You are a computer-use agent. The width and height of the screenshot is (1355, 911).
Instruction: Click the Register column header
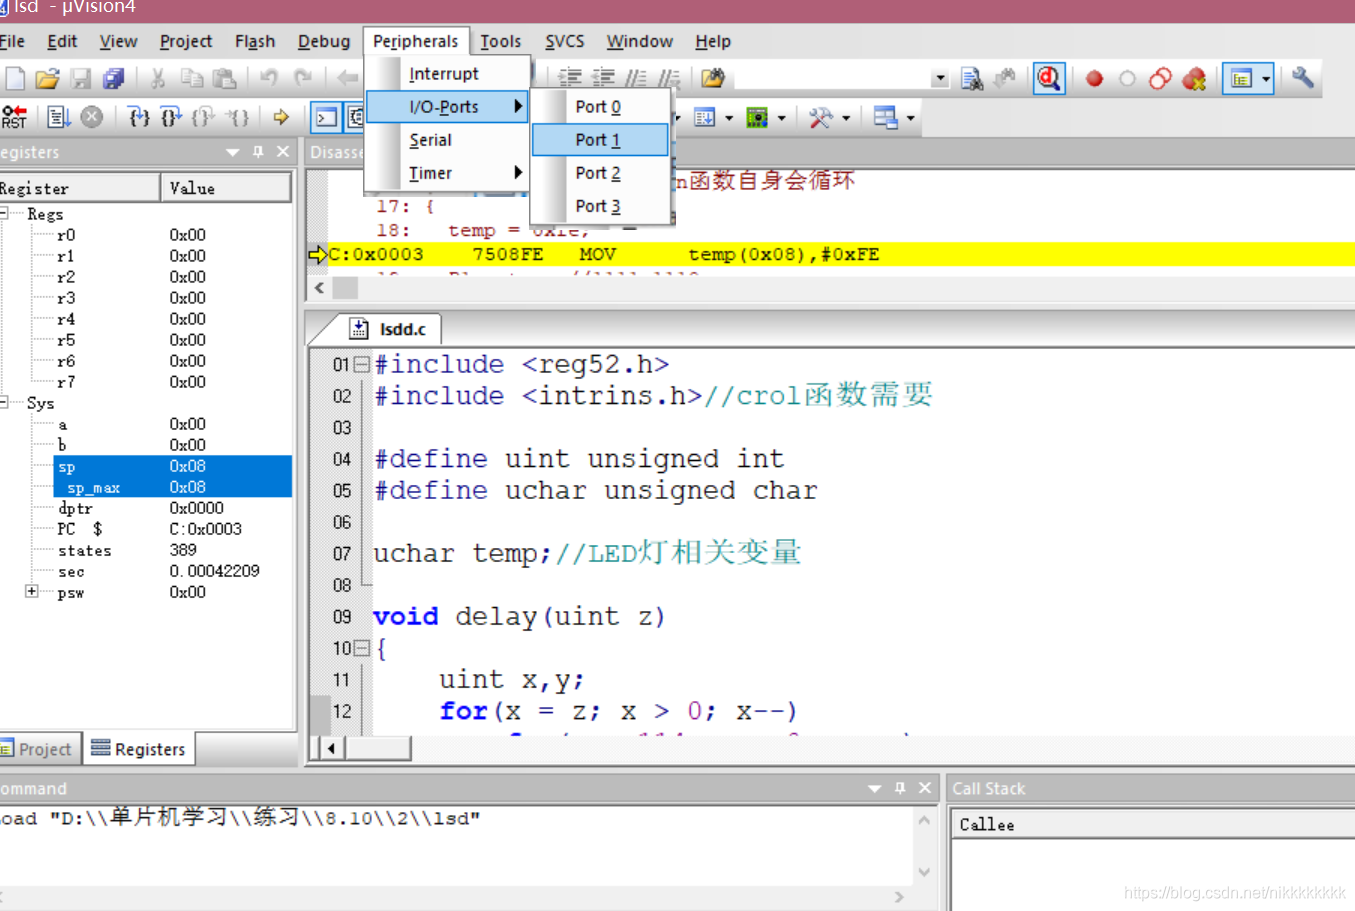(x=79, y=188)
